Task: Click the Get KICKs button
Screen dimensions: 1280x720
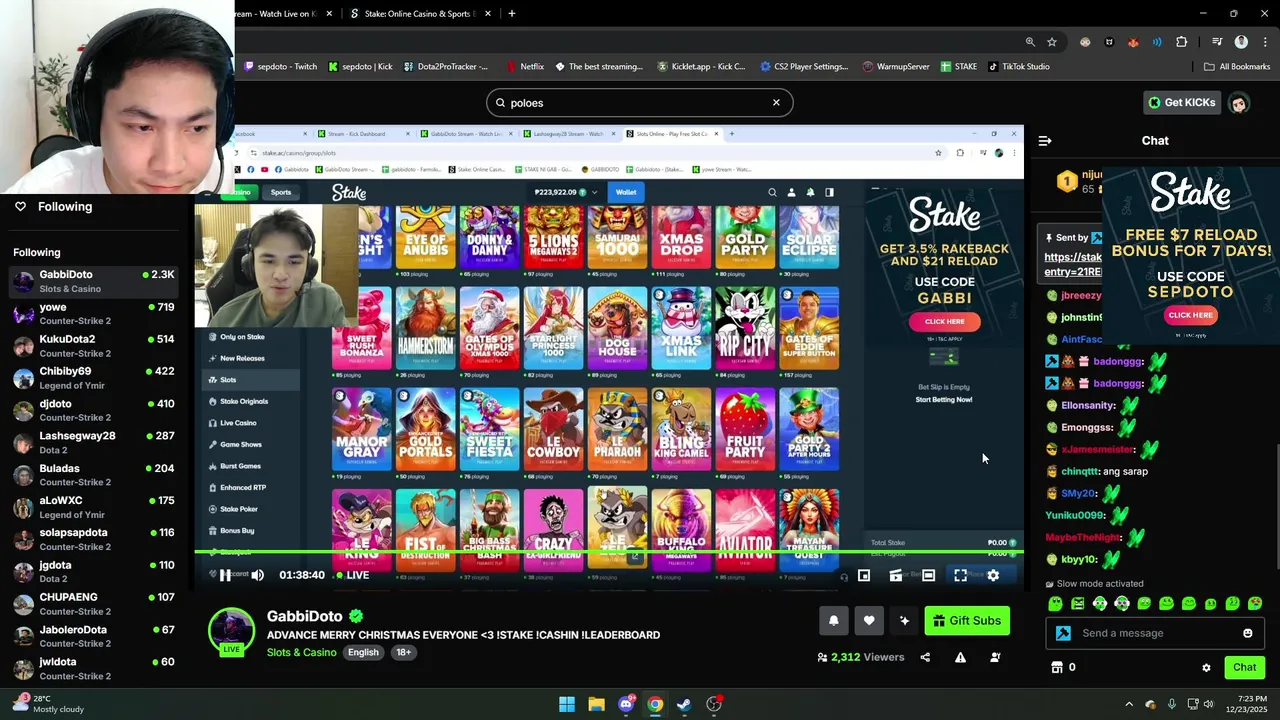Action: click(1182, 102)
